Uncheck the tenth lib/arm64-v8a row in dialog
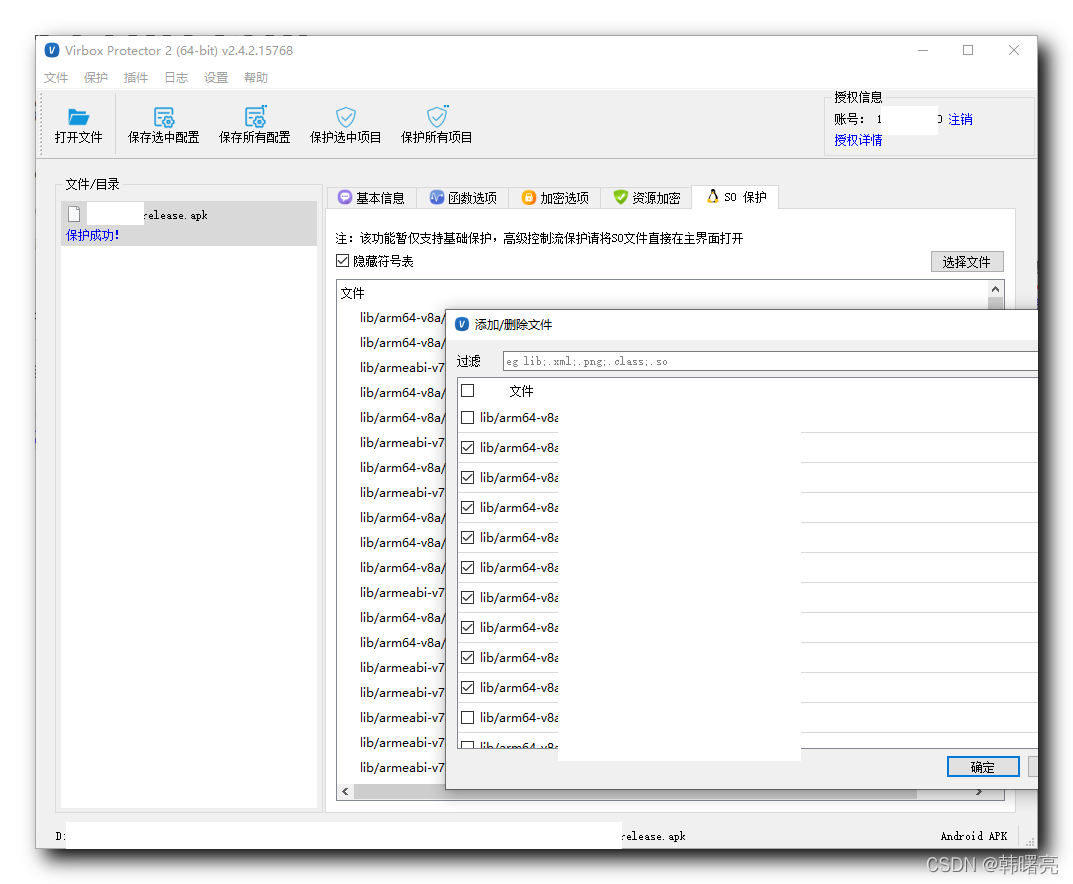The width and height of the screenshot is (1073, 884). 468,688
